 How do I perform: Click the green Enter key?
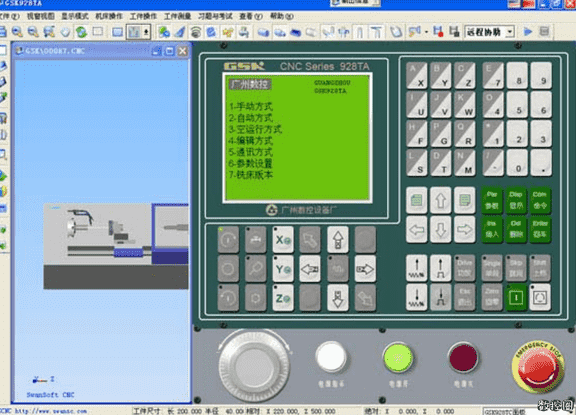tap(540, 230)
